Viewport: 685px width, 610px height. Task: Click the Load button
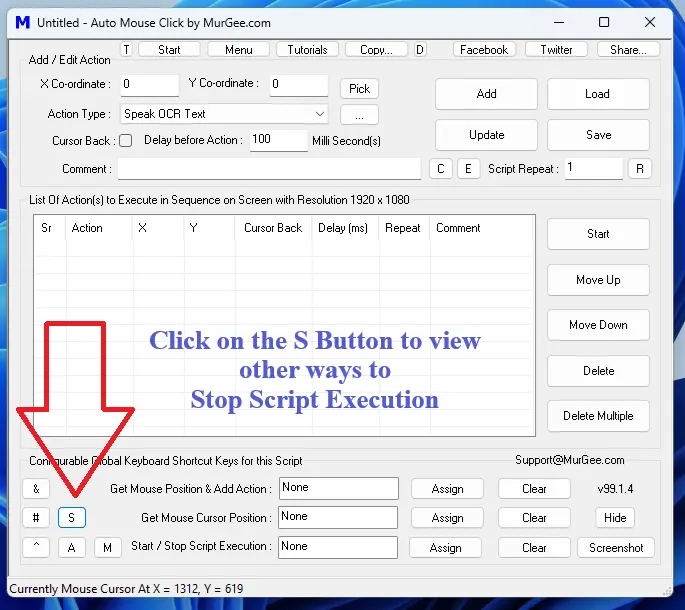point(598,94)
